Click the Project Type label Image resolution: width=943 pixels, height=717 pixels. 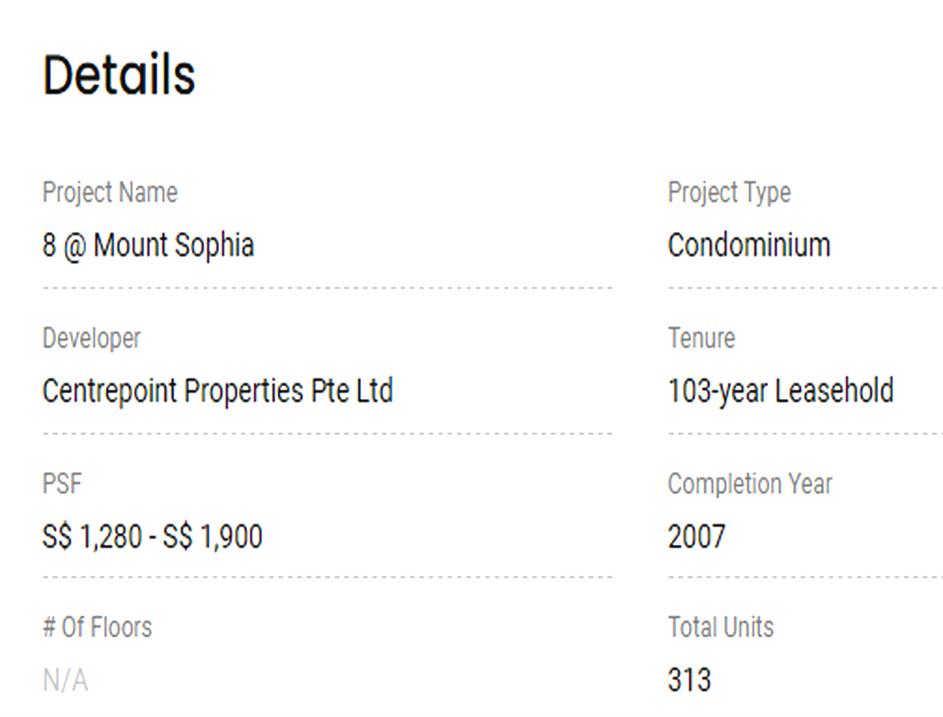[729, 192]
